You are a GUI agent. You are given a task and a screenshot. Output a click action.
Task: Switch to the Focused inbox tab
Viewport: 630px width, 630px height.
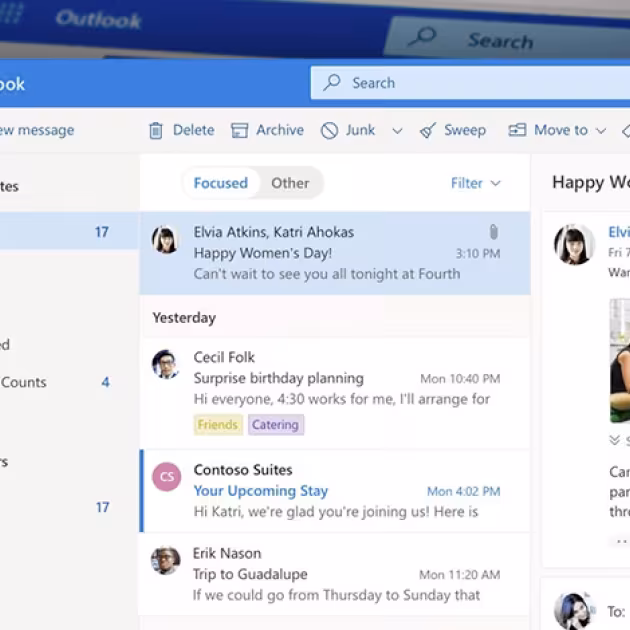point(220,183)
